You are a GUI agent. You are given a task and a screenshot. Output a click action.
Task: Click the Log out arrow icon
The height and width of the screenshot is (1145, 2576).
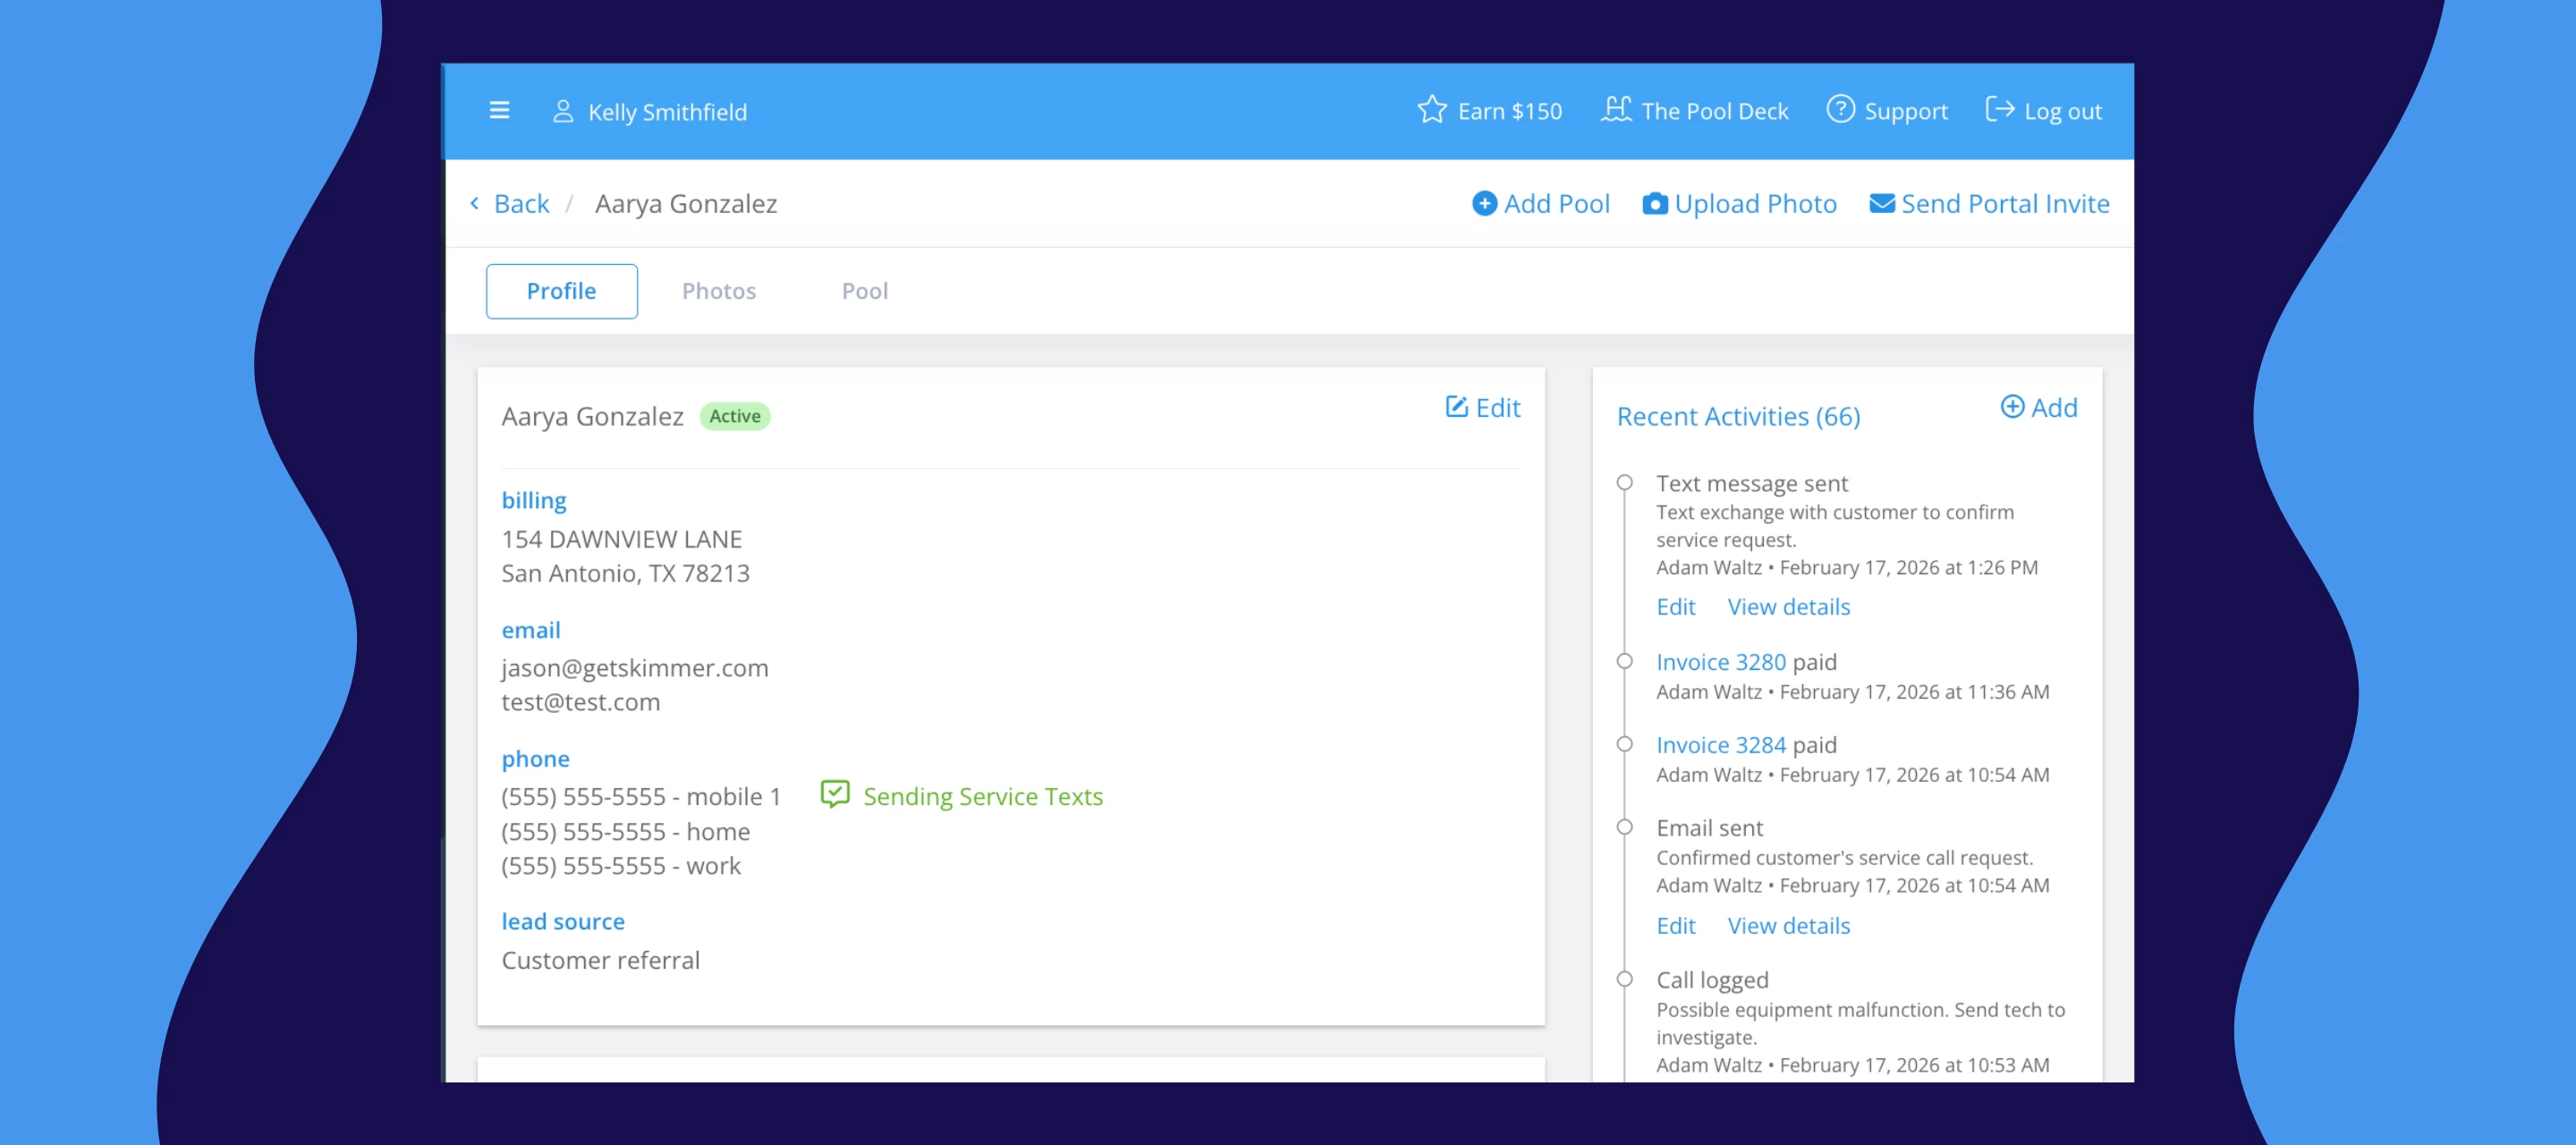point(1999,109)
